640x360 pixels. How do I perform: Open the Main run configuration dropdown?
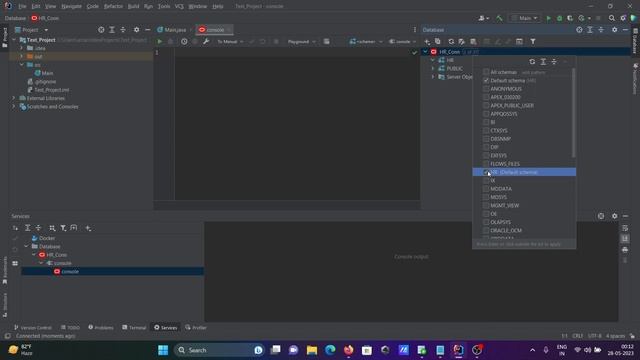525,18
